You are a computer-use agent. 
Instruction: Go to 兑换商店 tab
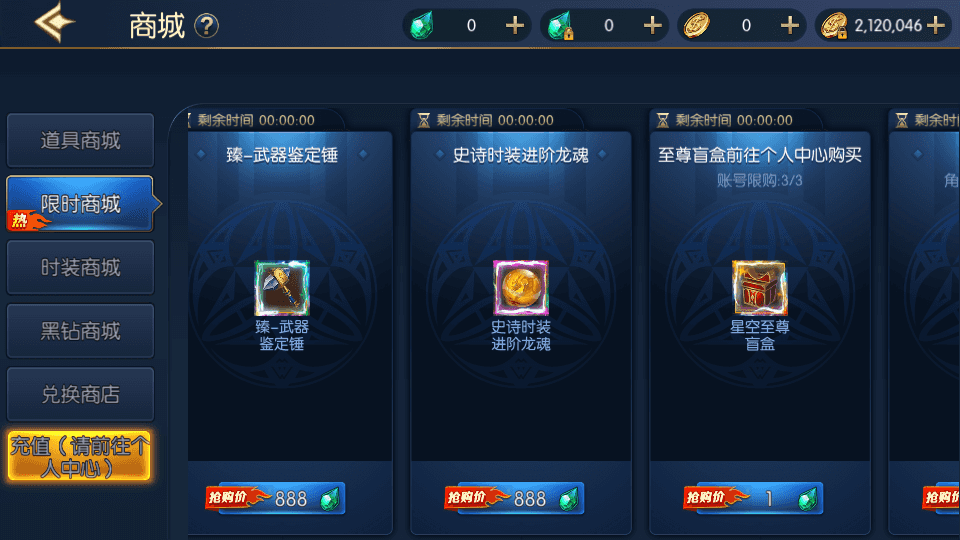80,394
